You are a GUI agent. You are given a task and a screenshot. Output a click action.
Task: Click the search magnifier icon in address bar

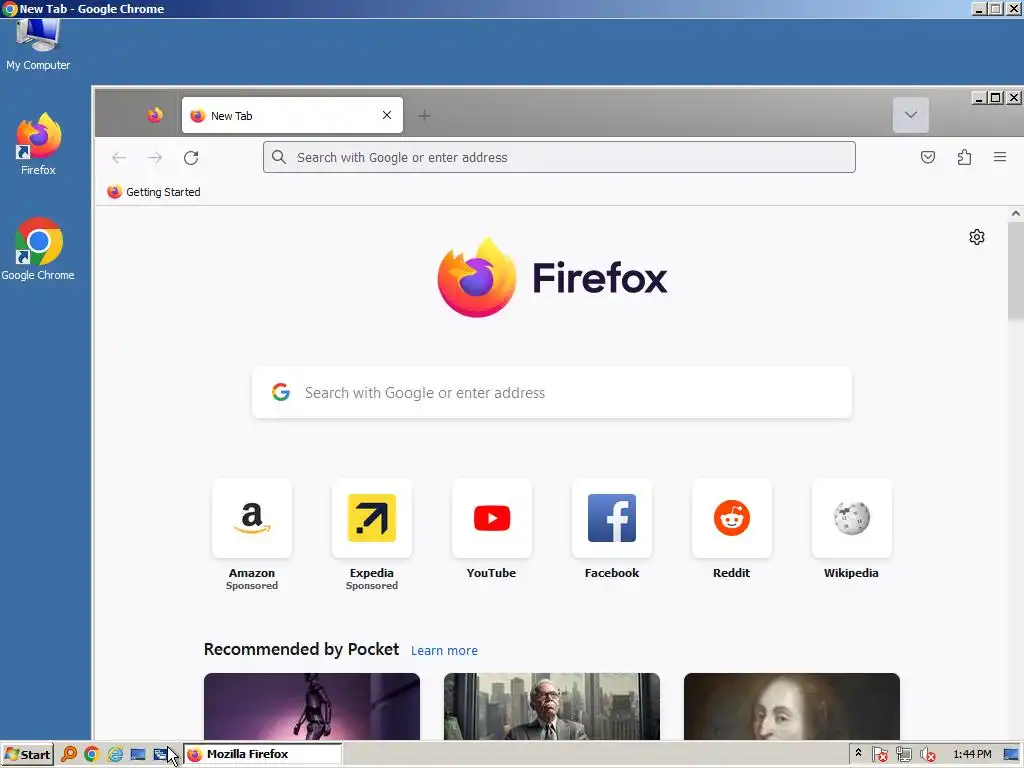(x=279, y=157)
